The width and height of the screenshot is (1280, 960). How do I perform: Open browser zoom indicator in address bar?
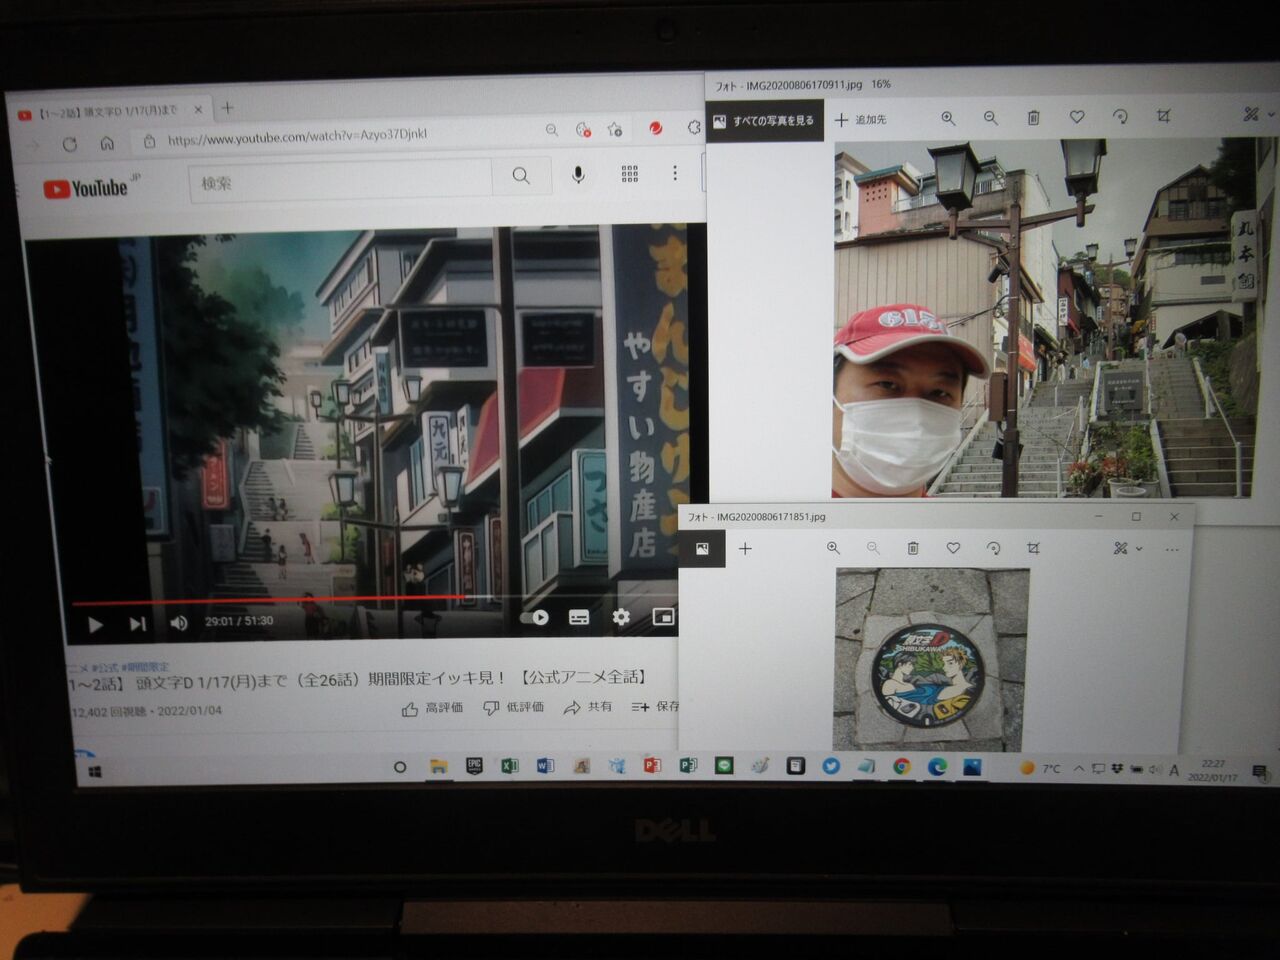coord(552,130)
